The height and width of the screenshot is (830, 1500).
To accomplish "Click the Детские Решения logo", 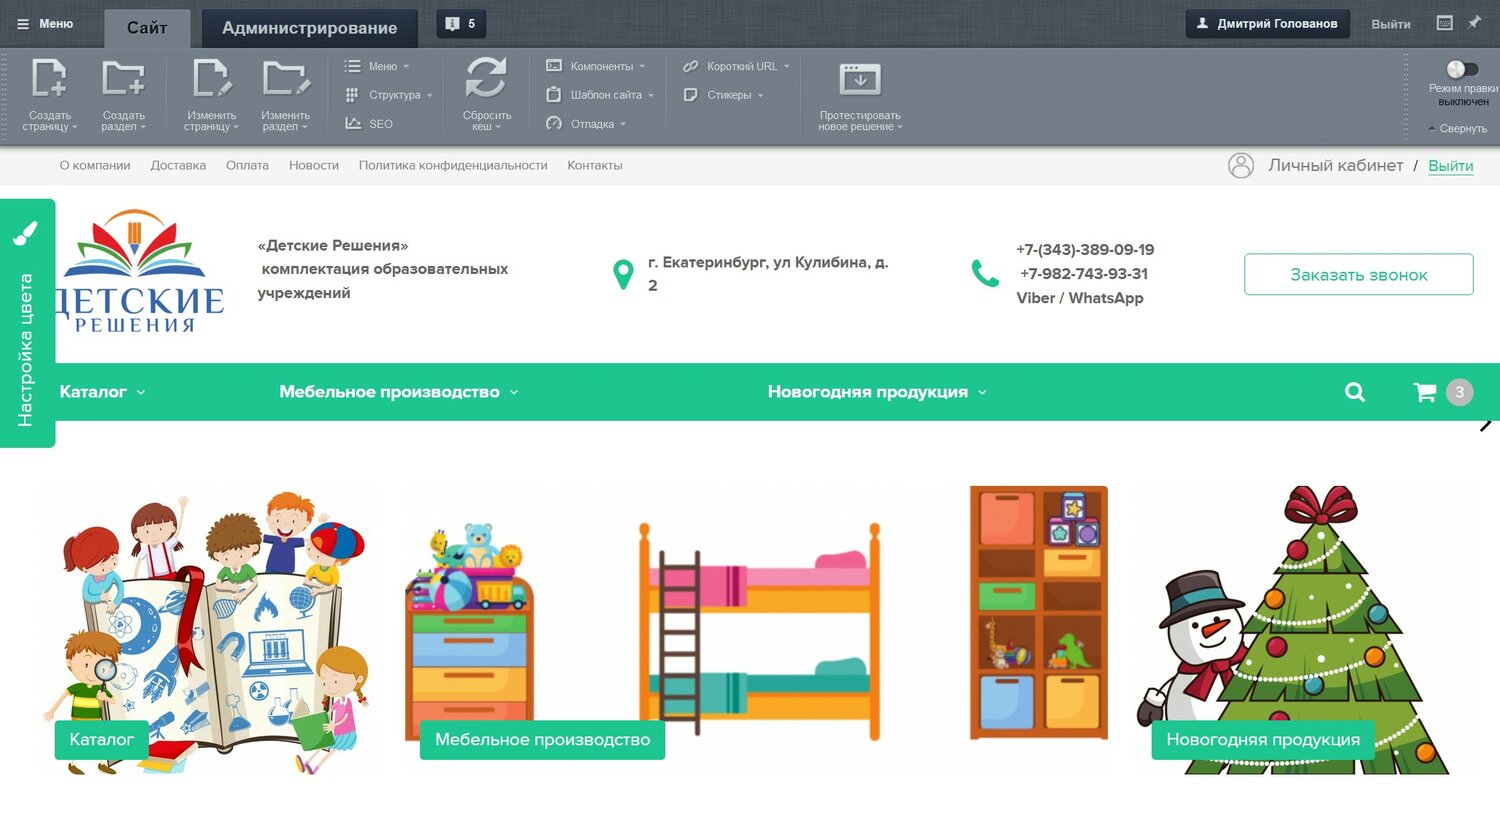I will click(140, 271).
